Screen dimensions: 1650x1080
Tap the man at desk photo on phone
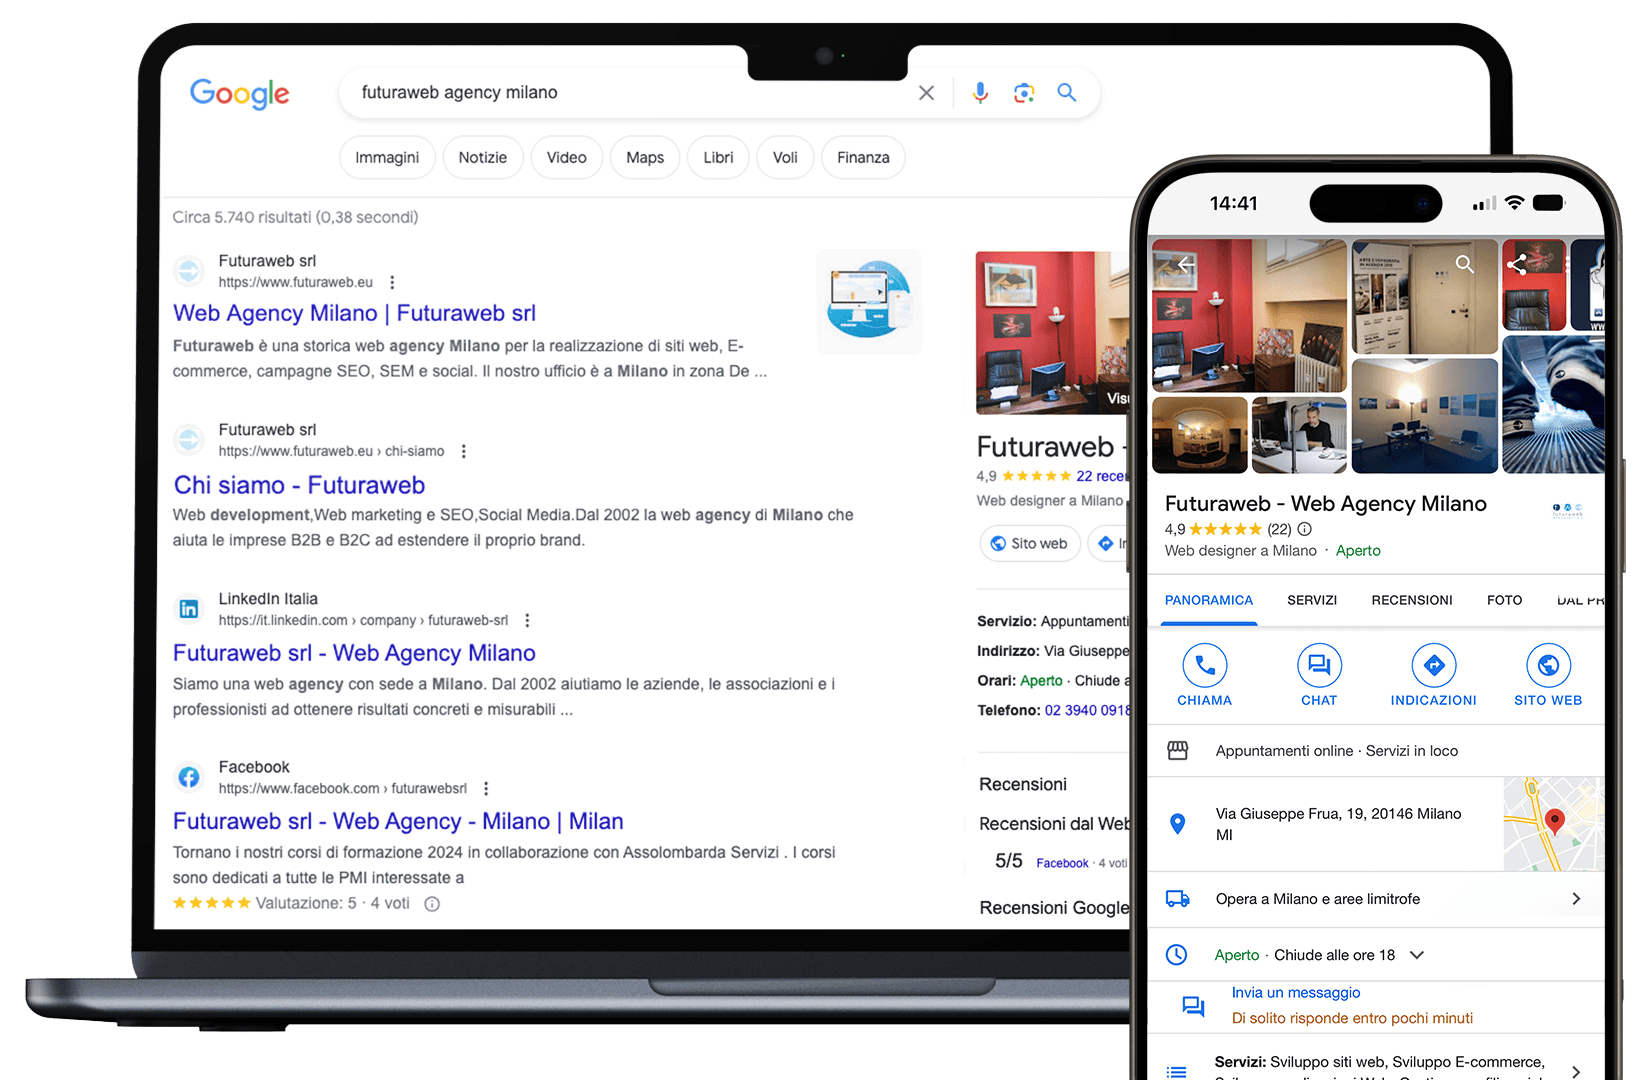pos(1299,435)
